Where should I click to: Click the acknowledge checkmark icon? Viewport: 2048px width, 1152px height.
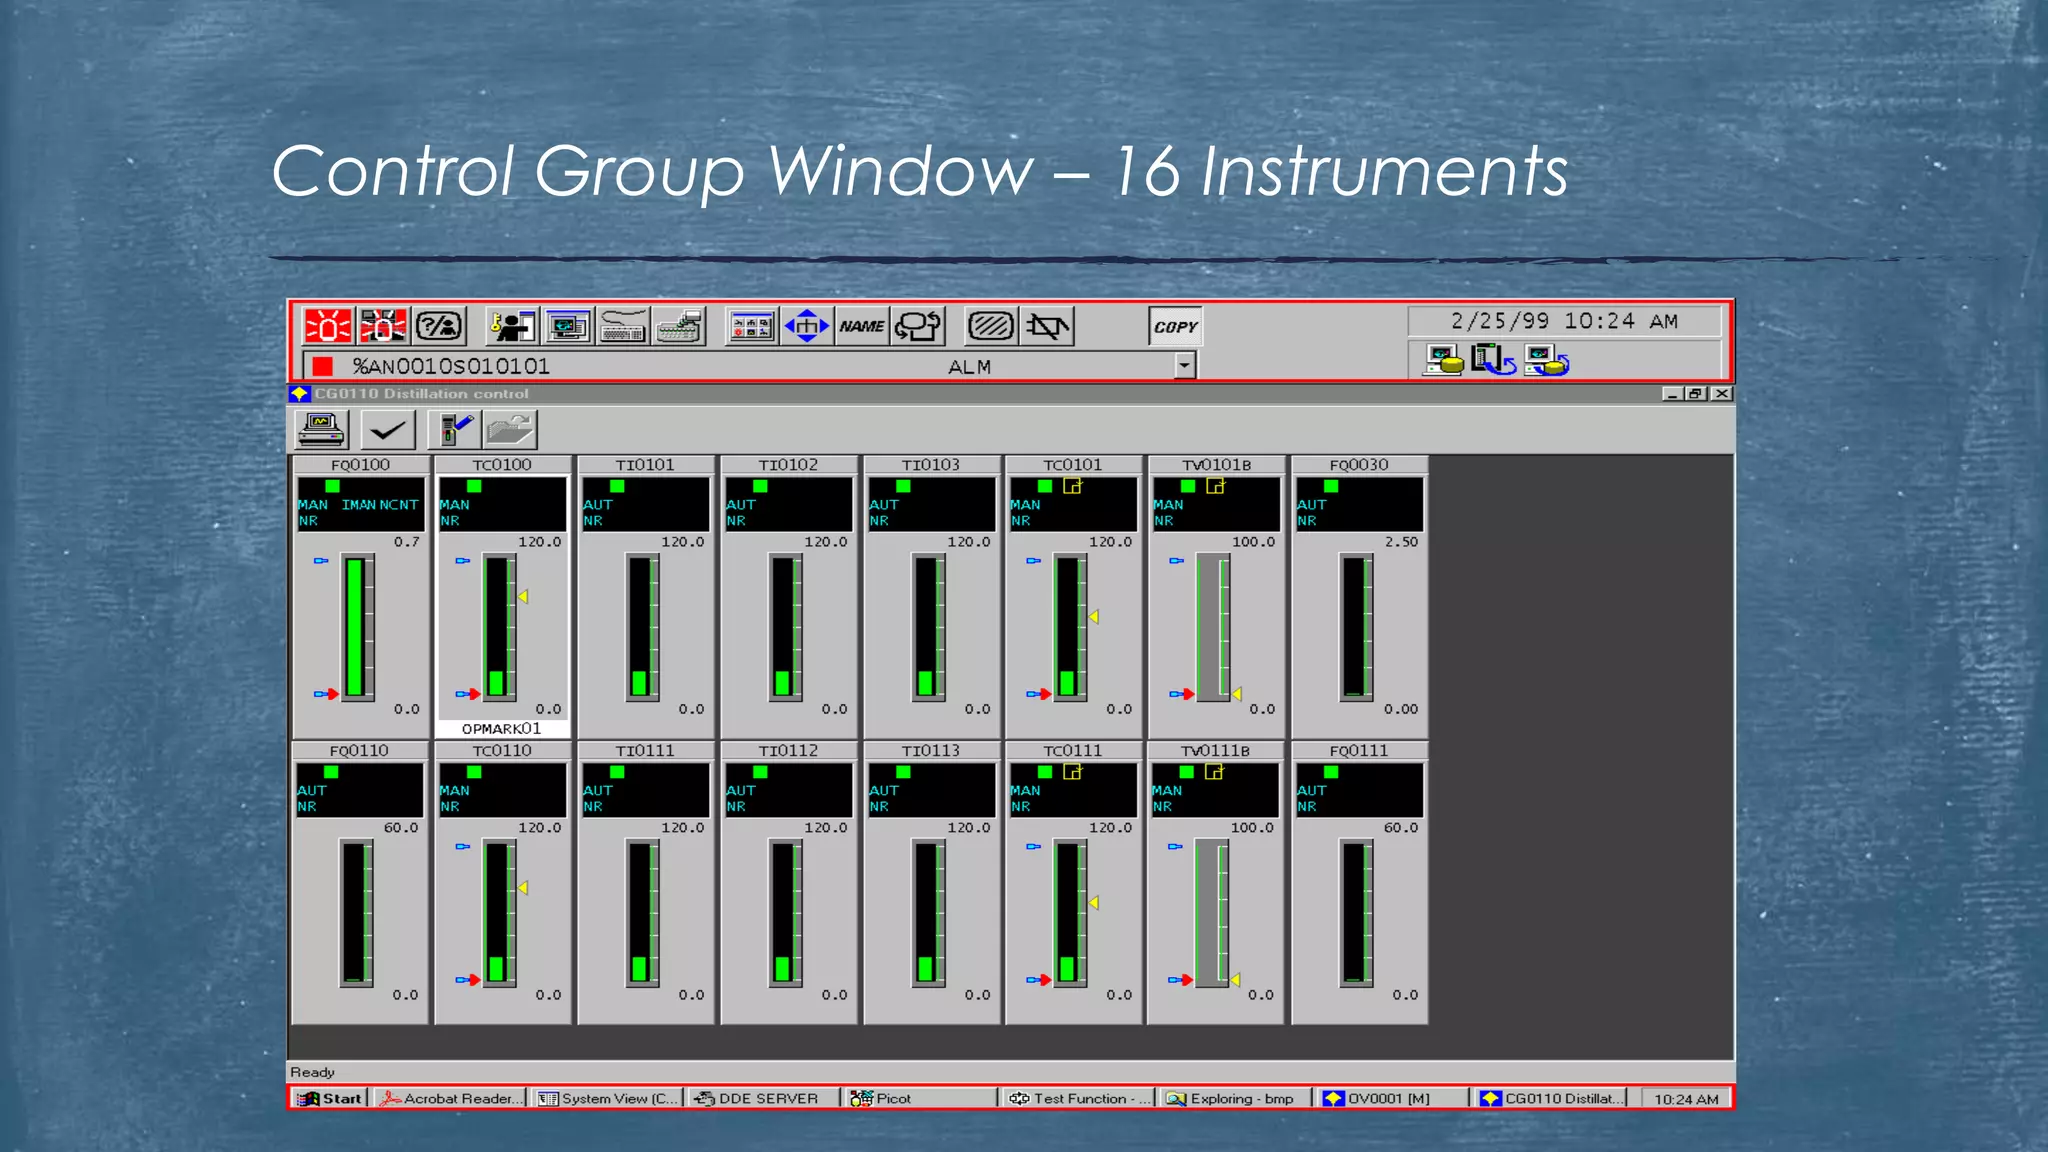[x=387, y=430]
